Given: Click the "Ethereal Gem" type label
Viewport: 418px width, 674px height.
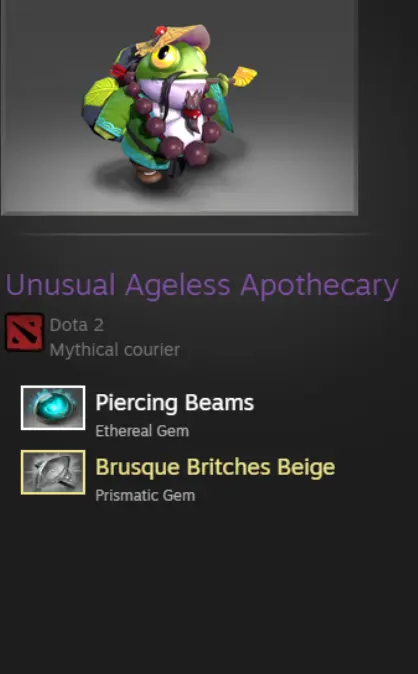Looking at the screenshot, I should (142, 431).
